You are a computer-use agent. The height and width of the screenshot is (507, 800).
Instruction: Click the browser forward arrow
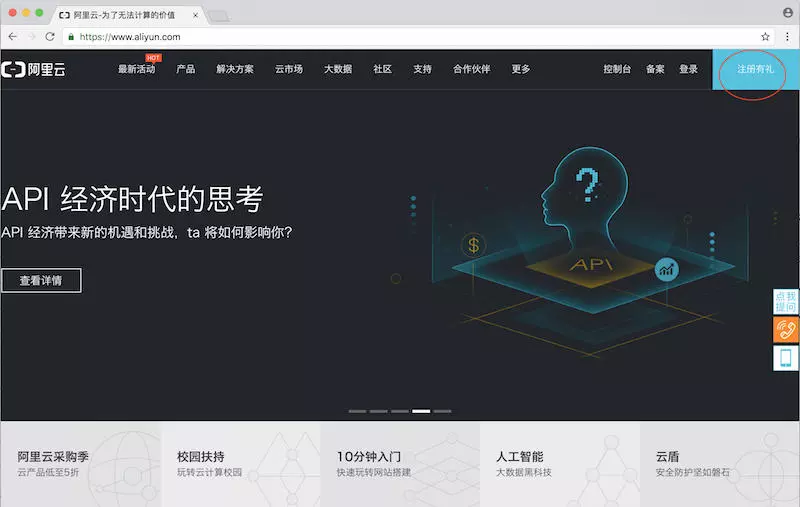click(x=32, y=37)
